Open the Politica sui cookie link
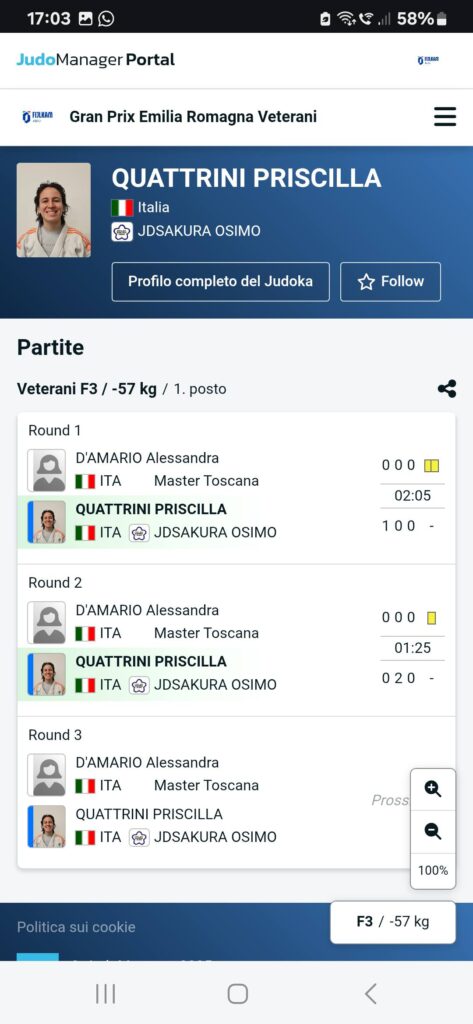473x1024 pixels. point(76,927)
